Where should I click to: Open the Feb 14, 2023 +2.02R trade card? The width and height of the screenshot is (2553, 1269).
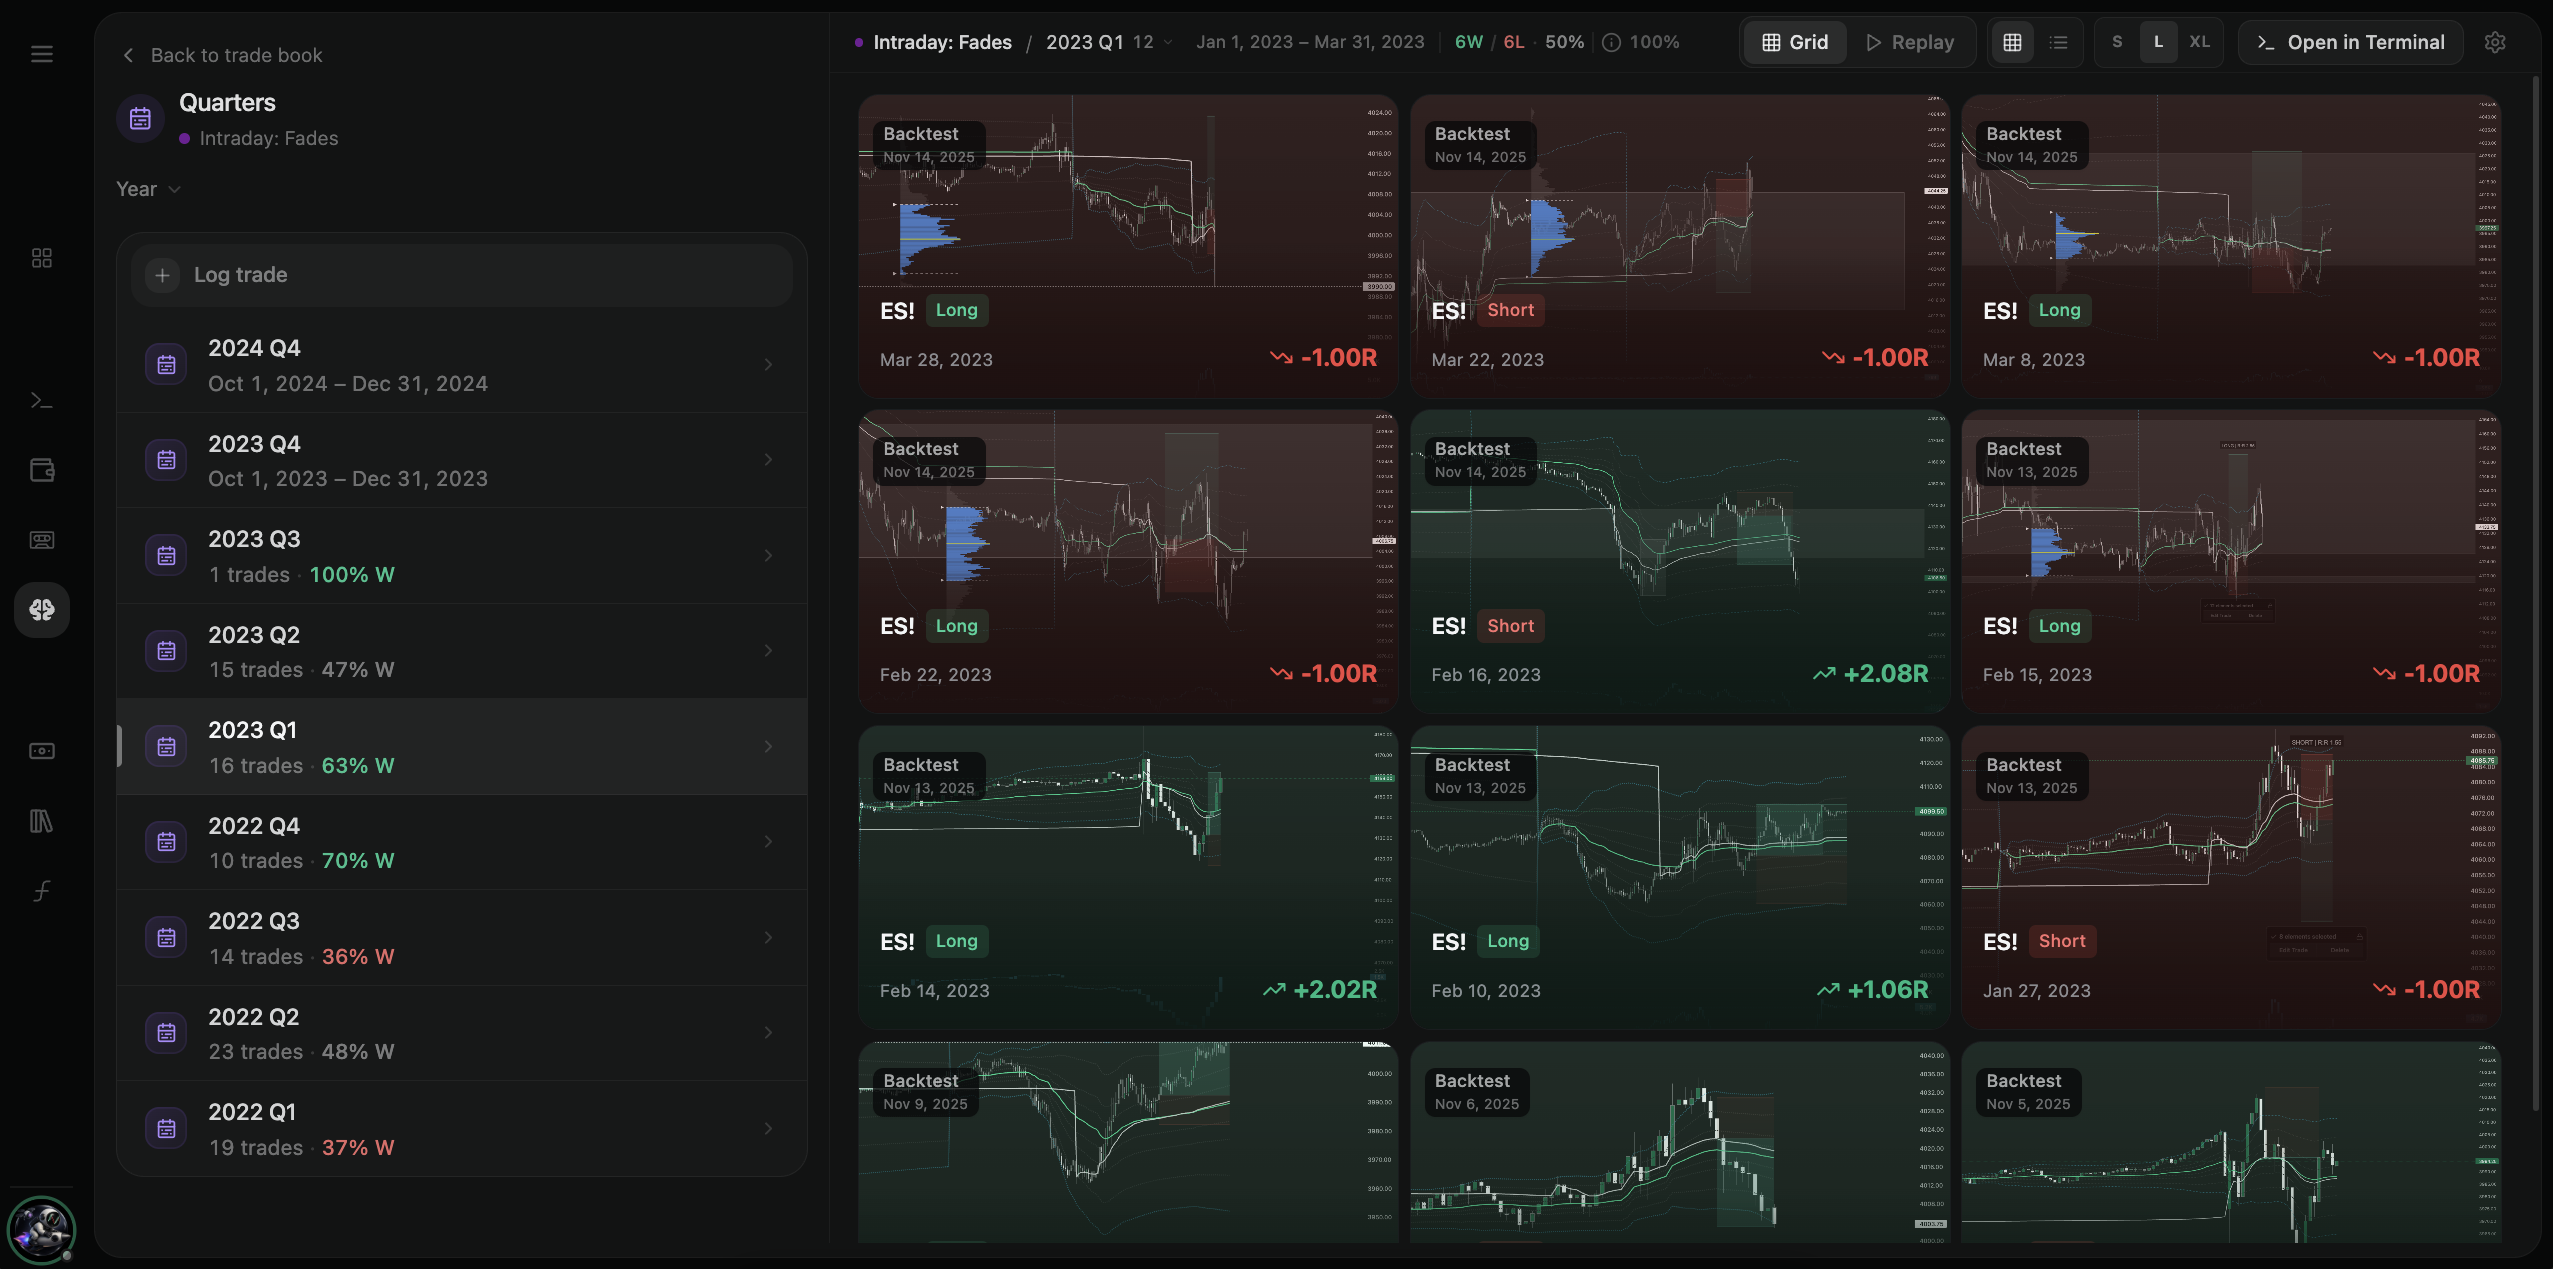[x=1128, y=877]
